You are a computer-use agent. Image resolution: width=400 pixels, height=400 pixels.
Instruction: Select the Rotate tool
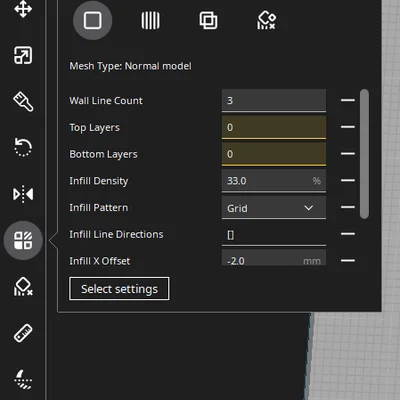pos(23,147)
